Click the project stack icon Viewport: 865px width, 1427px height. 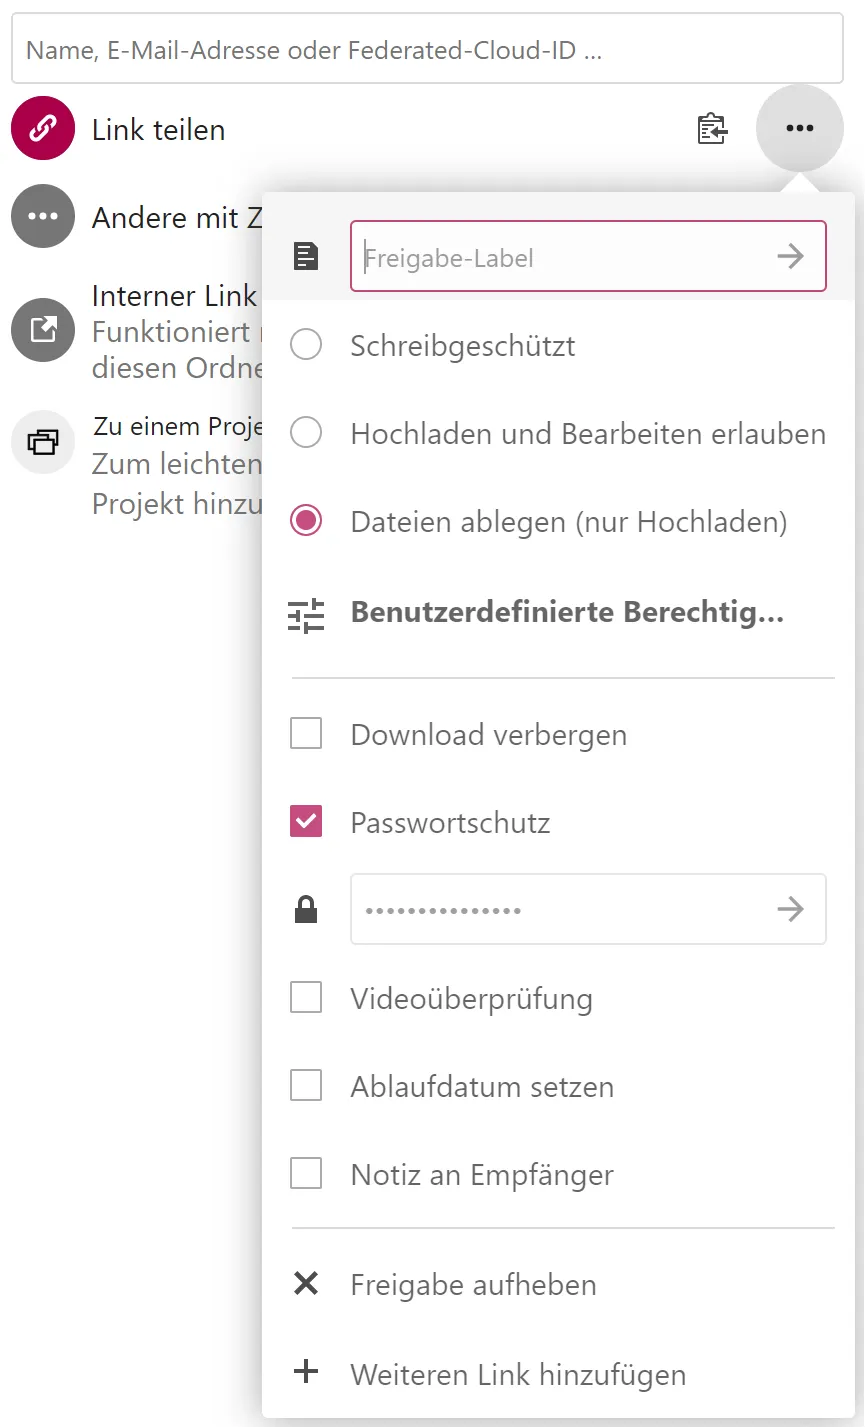click(42, 442)
